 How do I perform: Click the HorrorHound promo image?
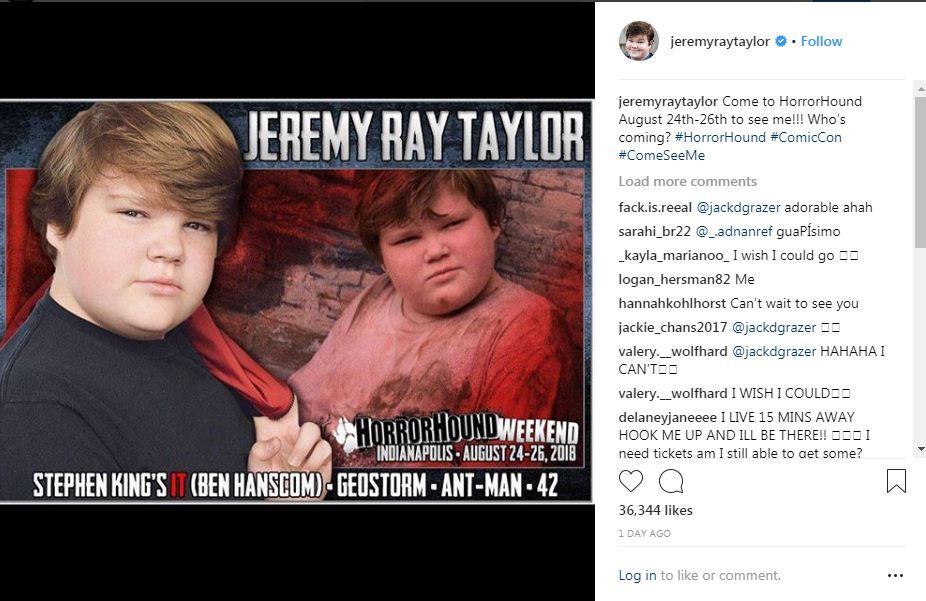296,301
